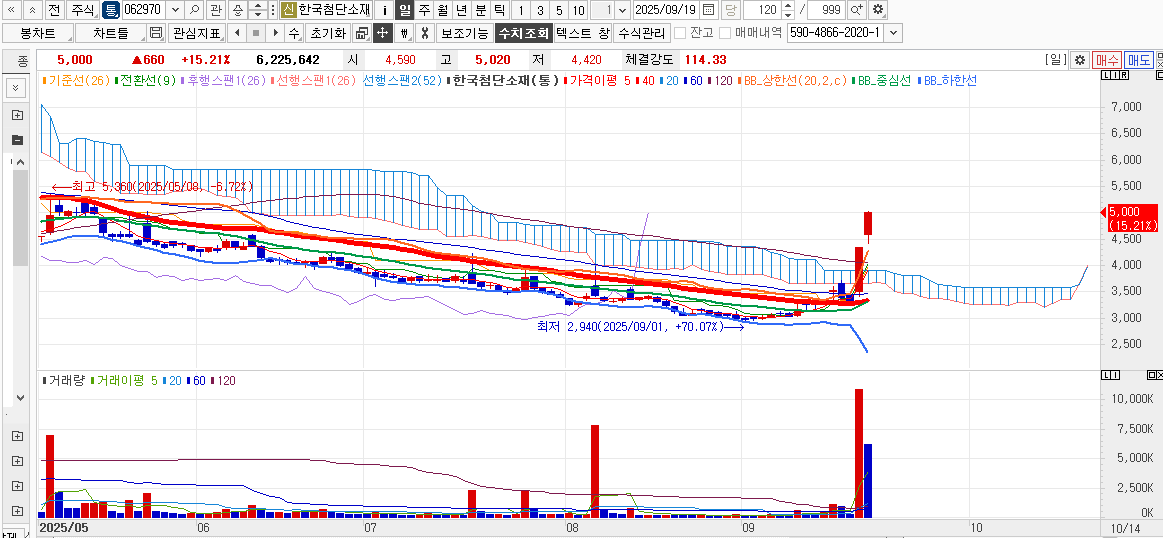Screen dimensions: 1163x538
Task: Click the stock code search magnifier icon
Action: (194, 10)
